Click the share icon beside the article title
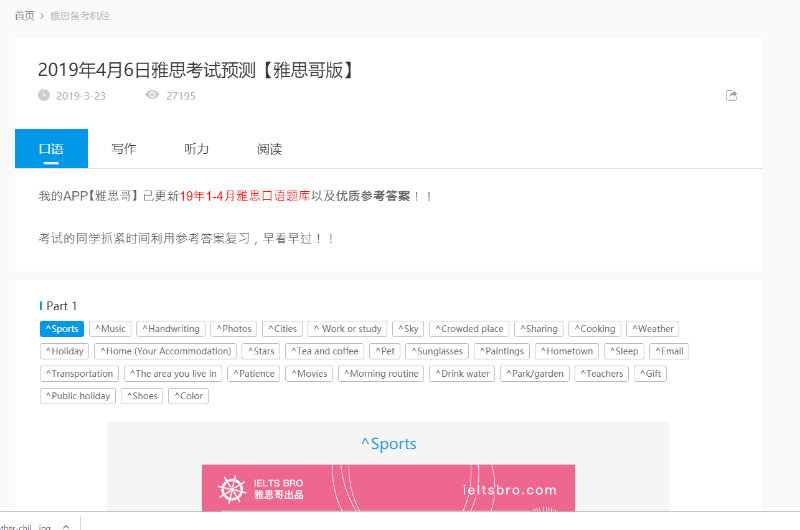The height and width of the screenshot is (530, 800). click(x=731, y=95)
